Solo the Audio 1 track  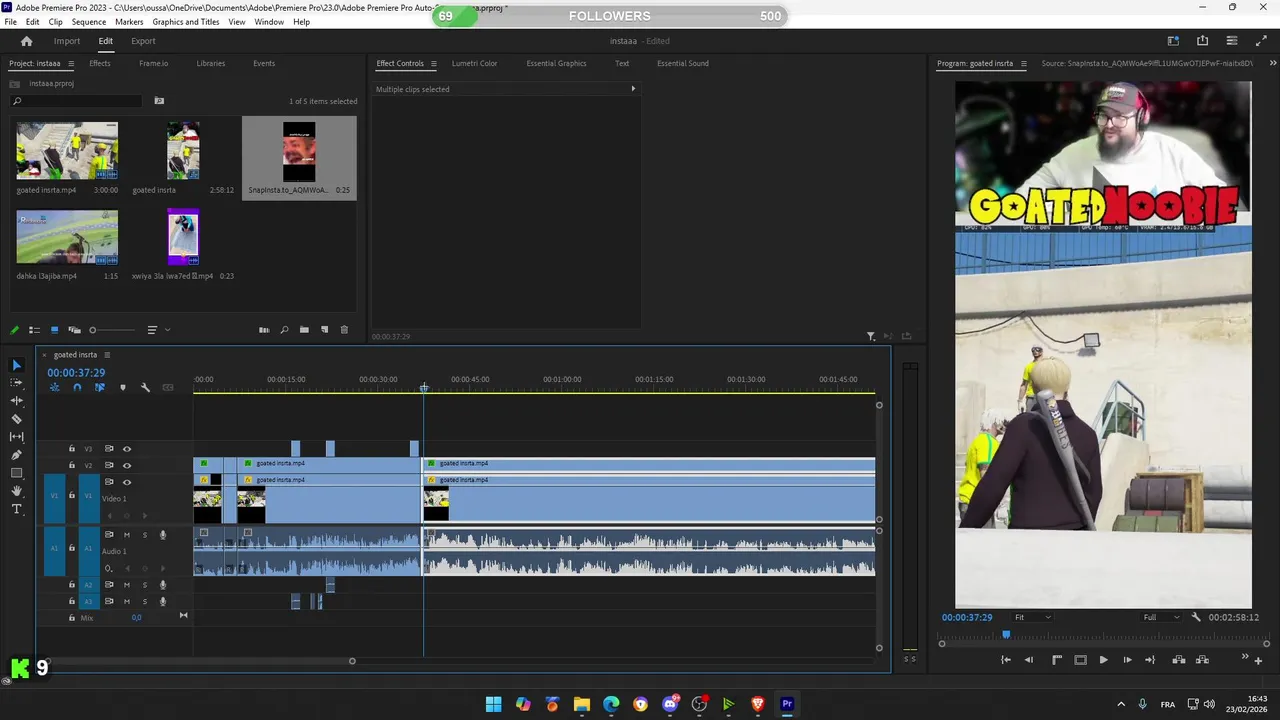[144, 535]
